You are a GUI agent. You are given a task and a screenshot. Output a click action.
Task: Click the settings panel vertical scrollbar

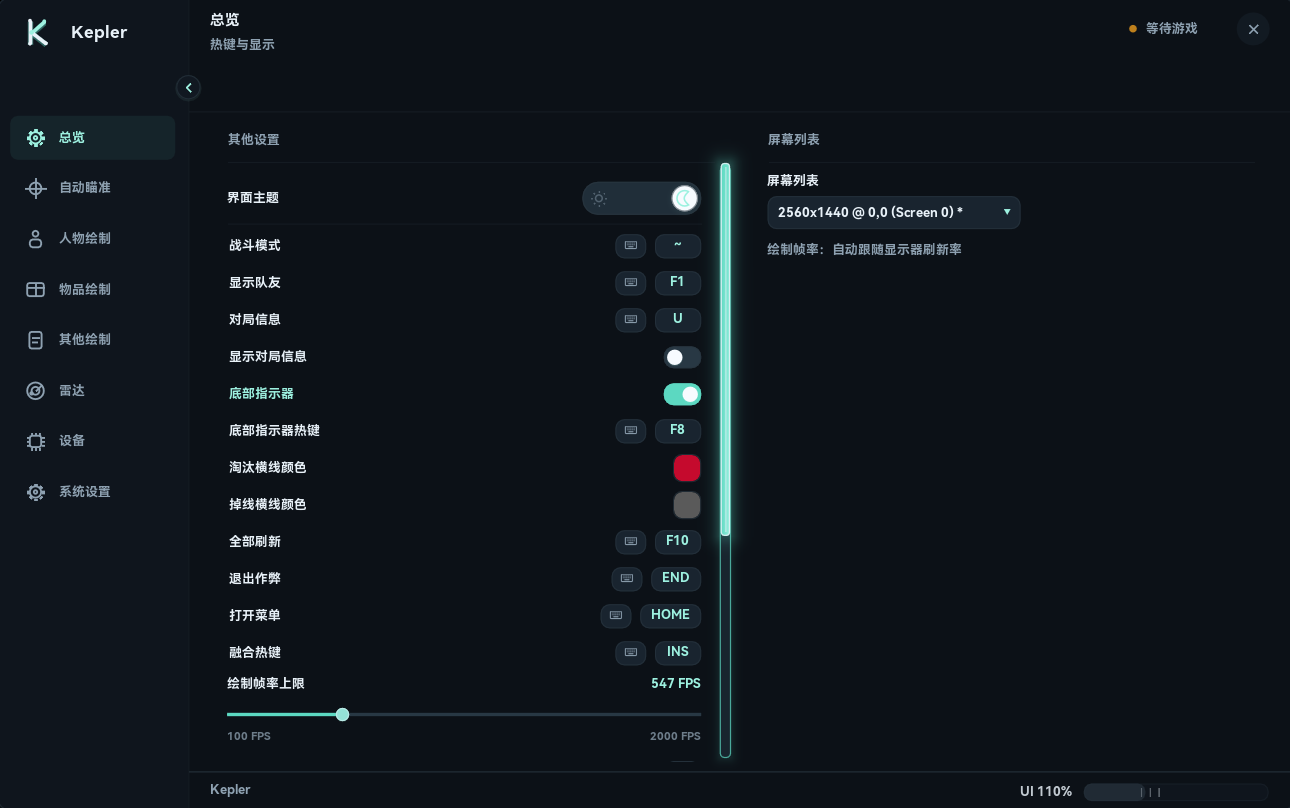click(x=725, y=460)
